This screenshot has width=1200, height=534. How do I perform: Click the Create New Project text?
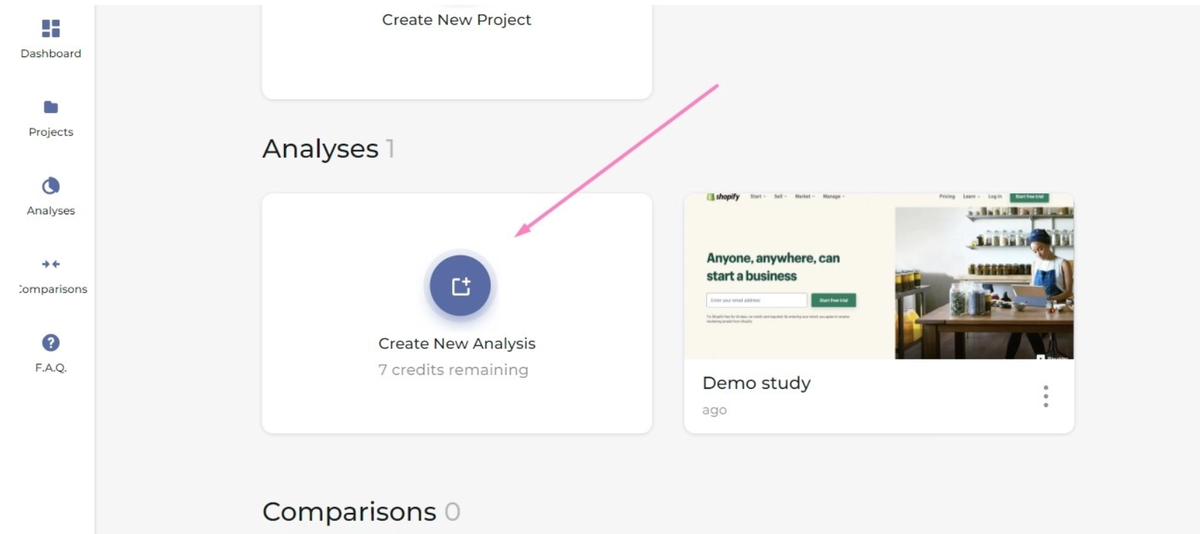[457, 20]
